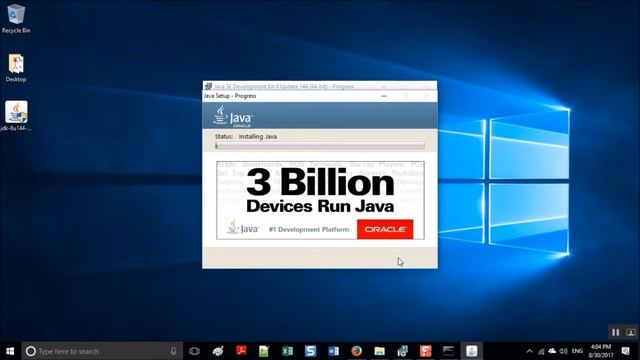Open Task View in the taskbar

pos(195,351)
